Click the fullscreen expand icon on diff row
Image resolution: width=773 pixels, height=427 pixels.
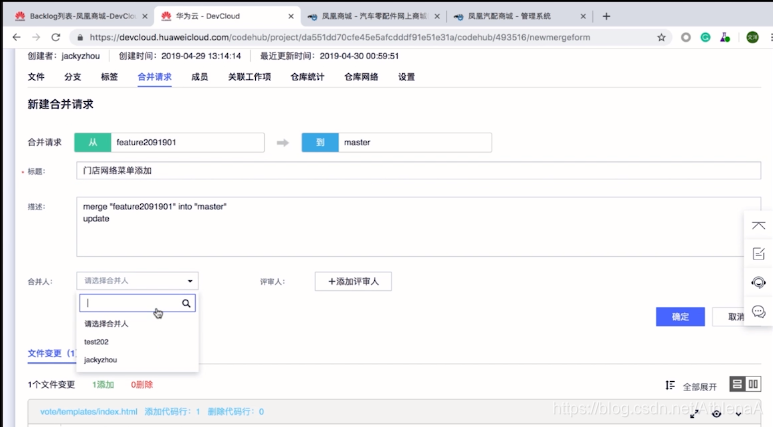coord(694,414)
